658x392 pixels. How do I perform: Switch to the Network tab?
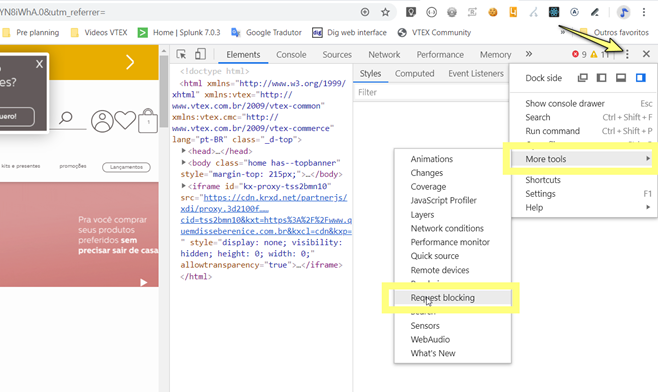point(384,55)
